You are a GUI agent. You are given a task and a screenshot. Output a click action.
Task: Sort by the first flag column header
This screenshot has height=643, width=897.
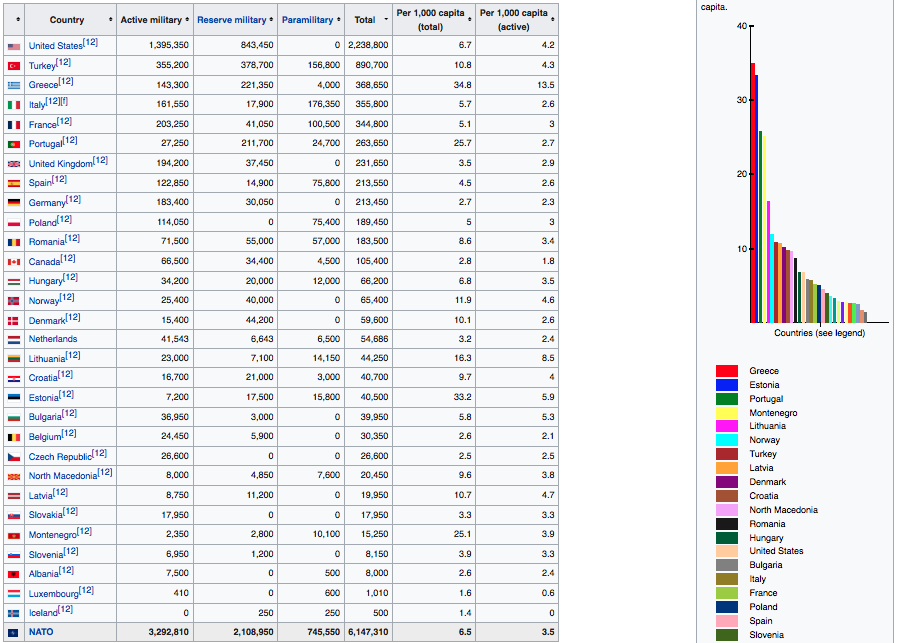coord(14,19)
